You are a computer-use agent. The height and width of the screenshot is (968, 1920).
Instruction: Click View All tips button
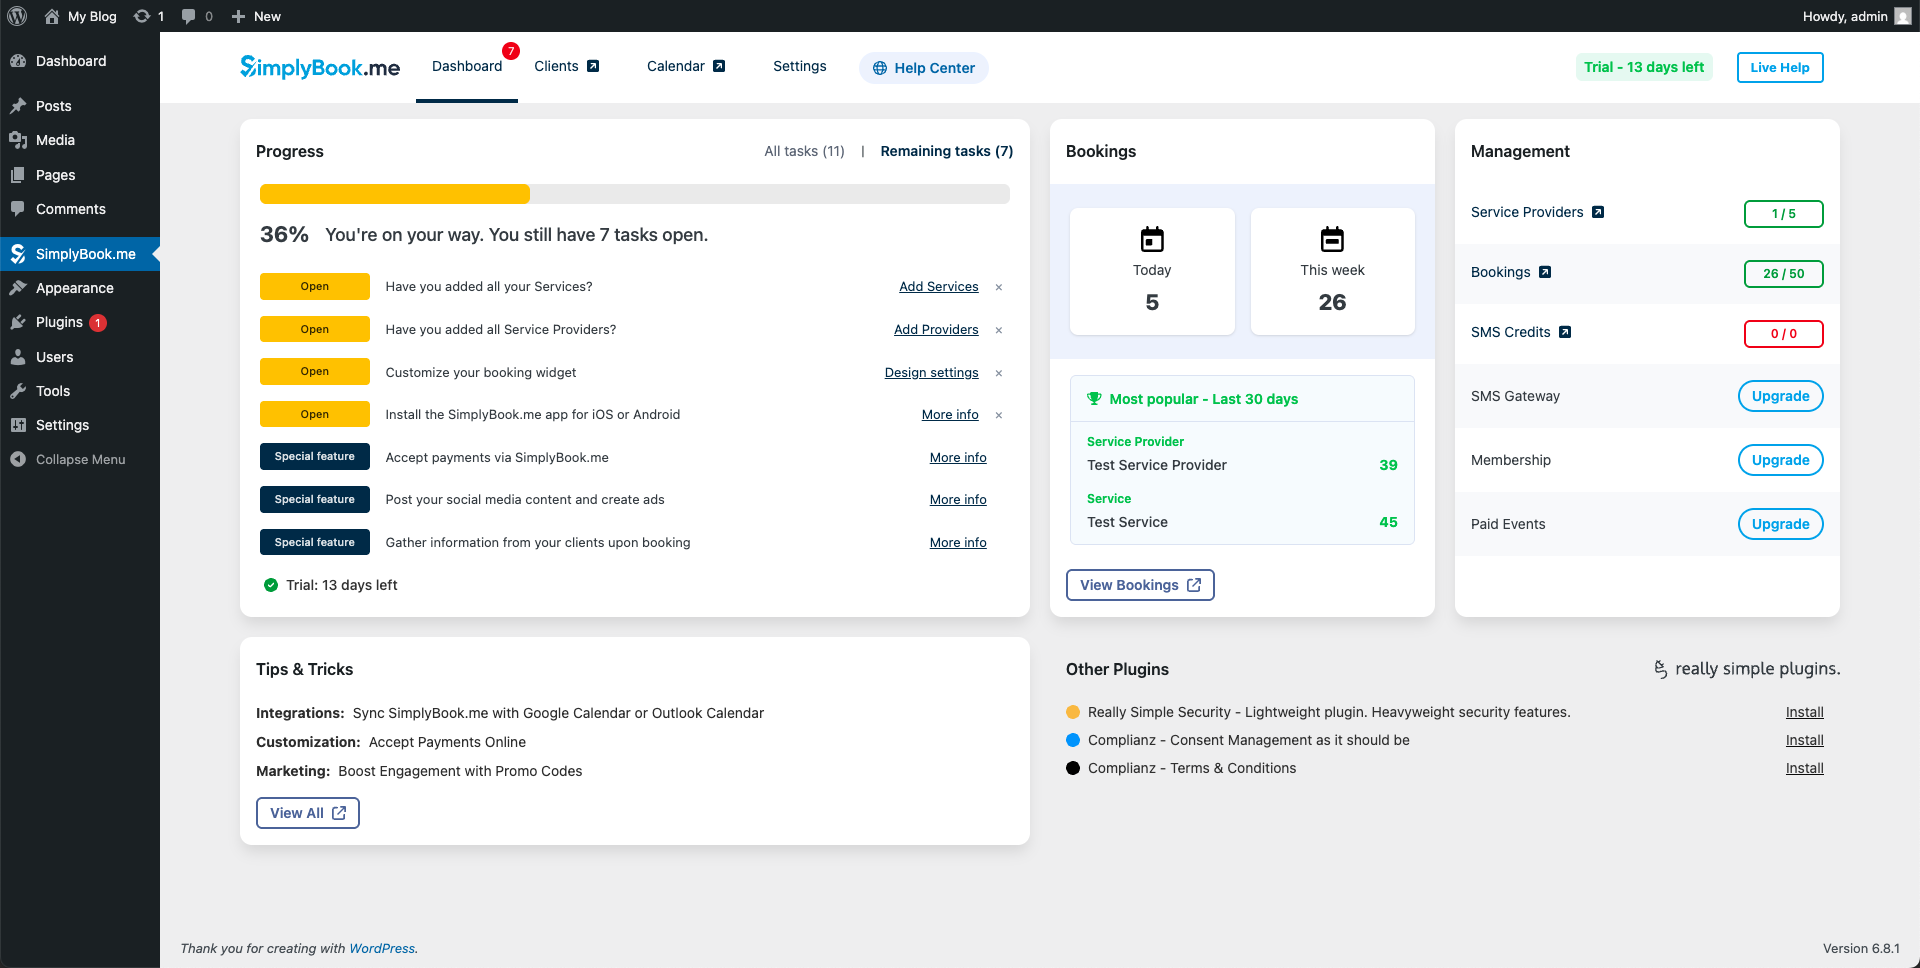pyautogui.click(x=308, y=813)
